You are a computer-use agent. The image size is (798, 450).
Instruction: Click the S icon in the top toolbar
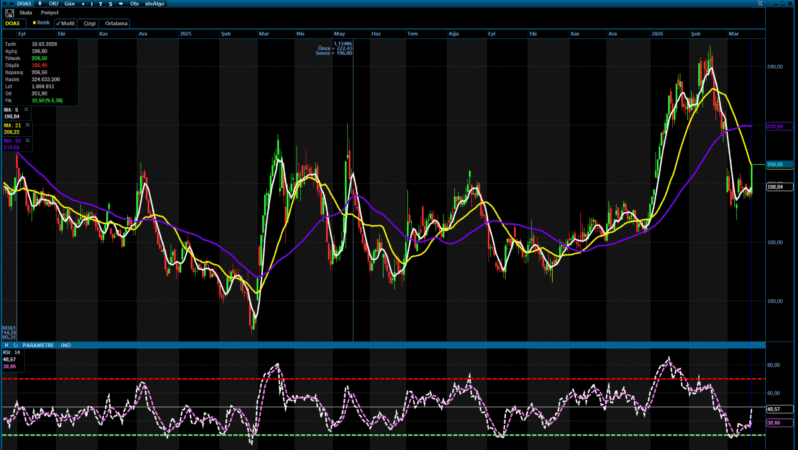pos(109,4)
